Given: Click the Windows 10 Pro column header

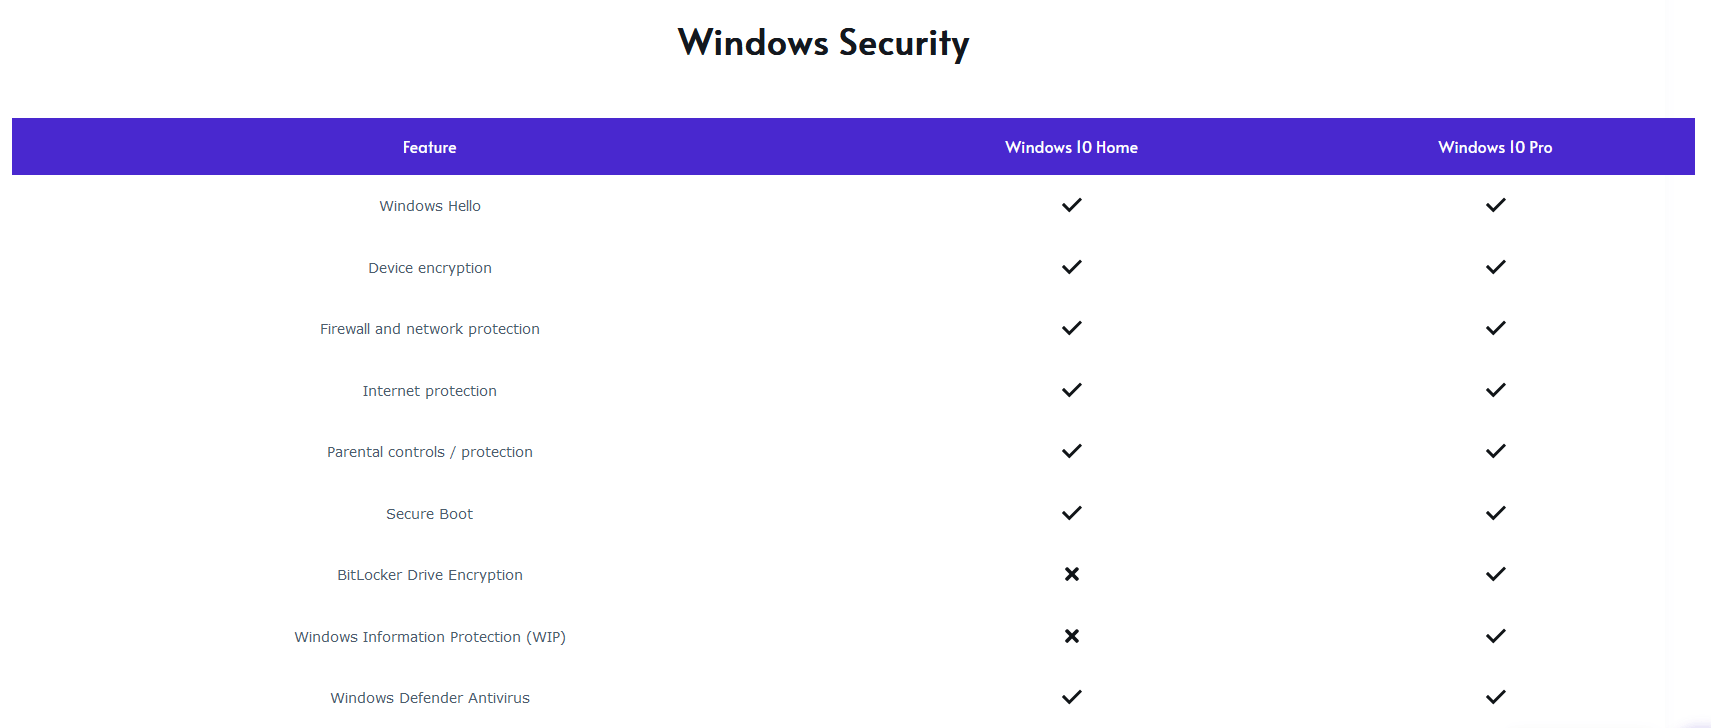Looking at the screenshot, I should (1495, 147).
